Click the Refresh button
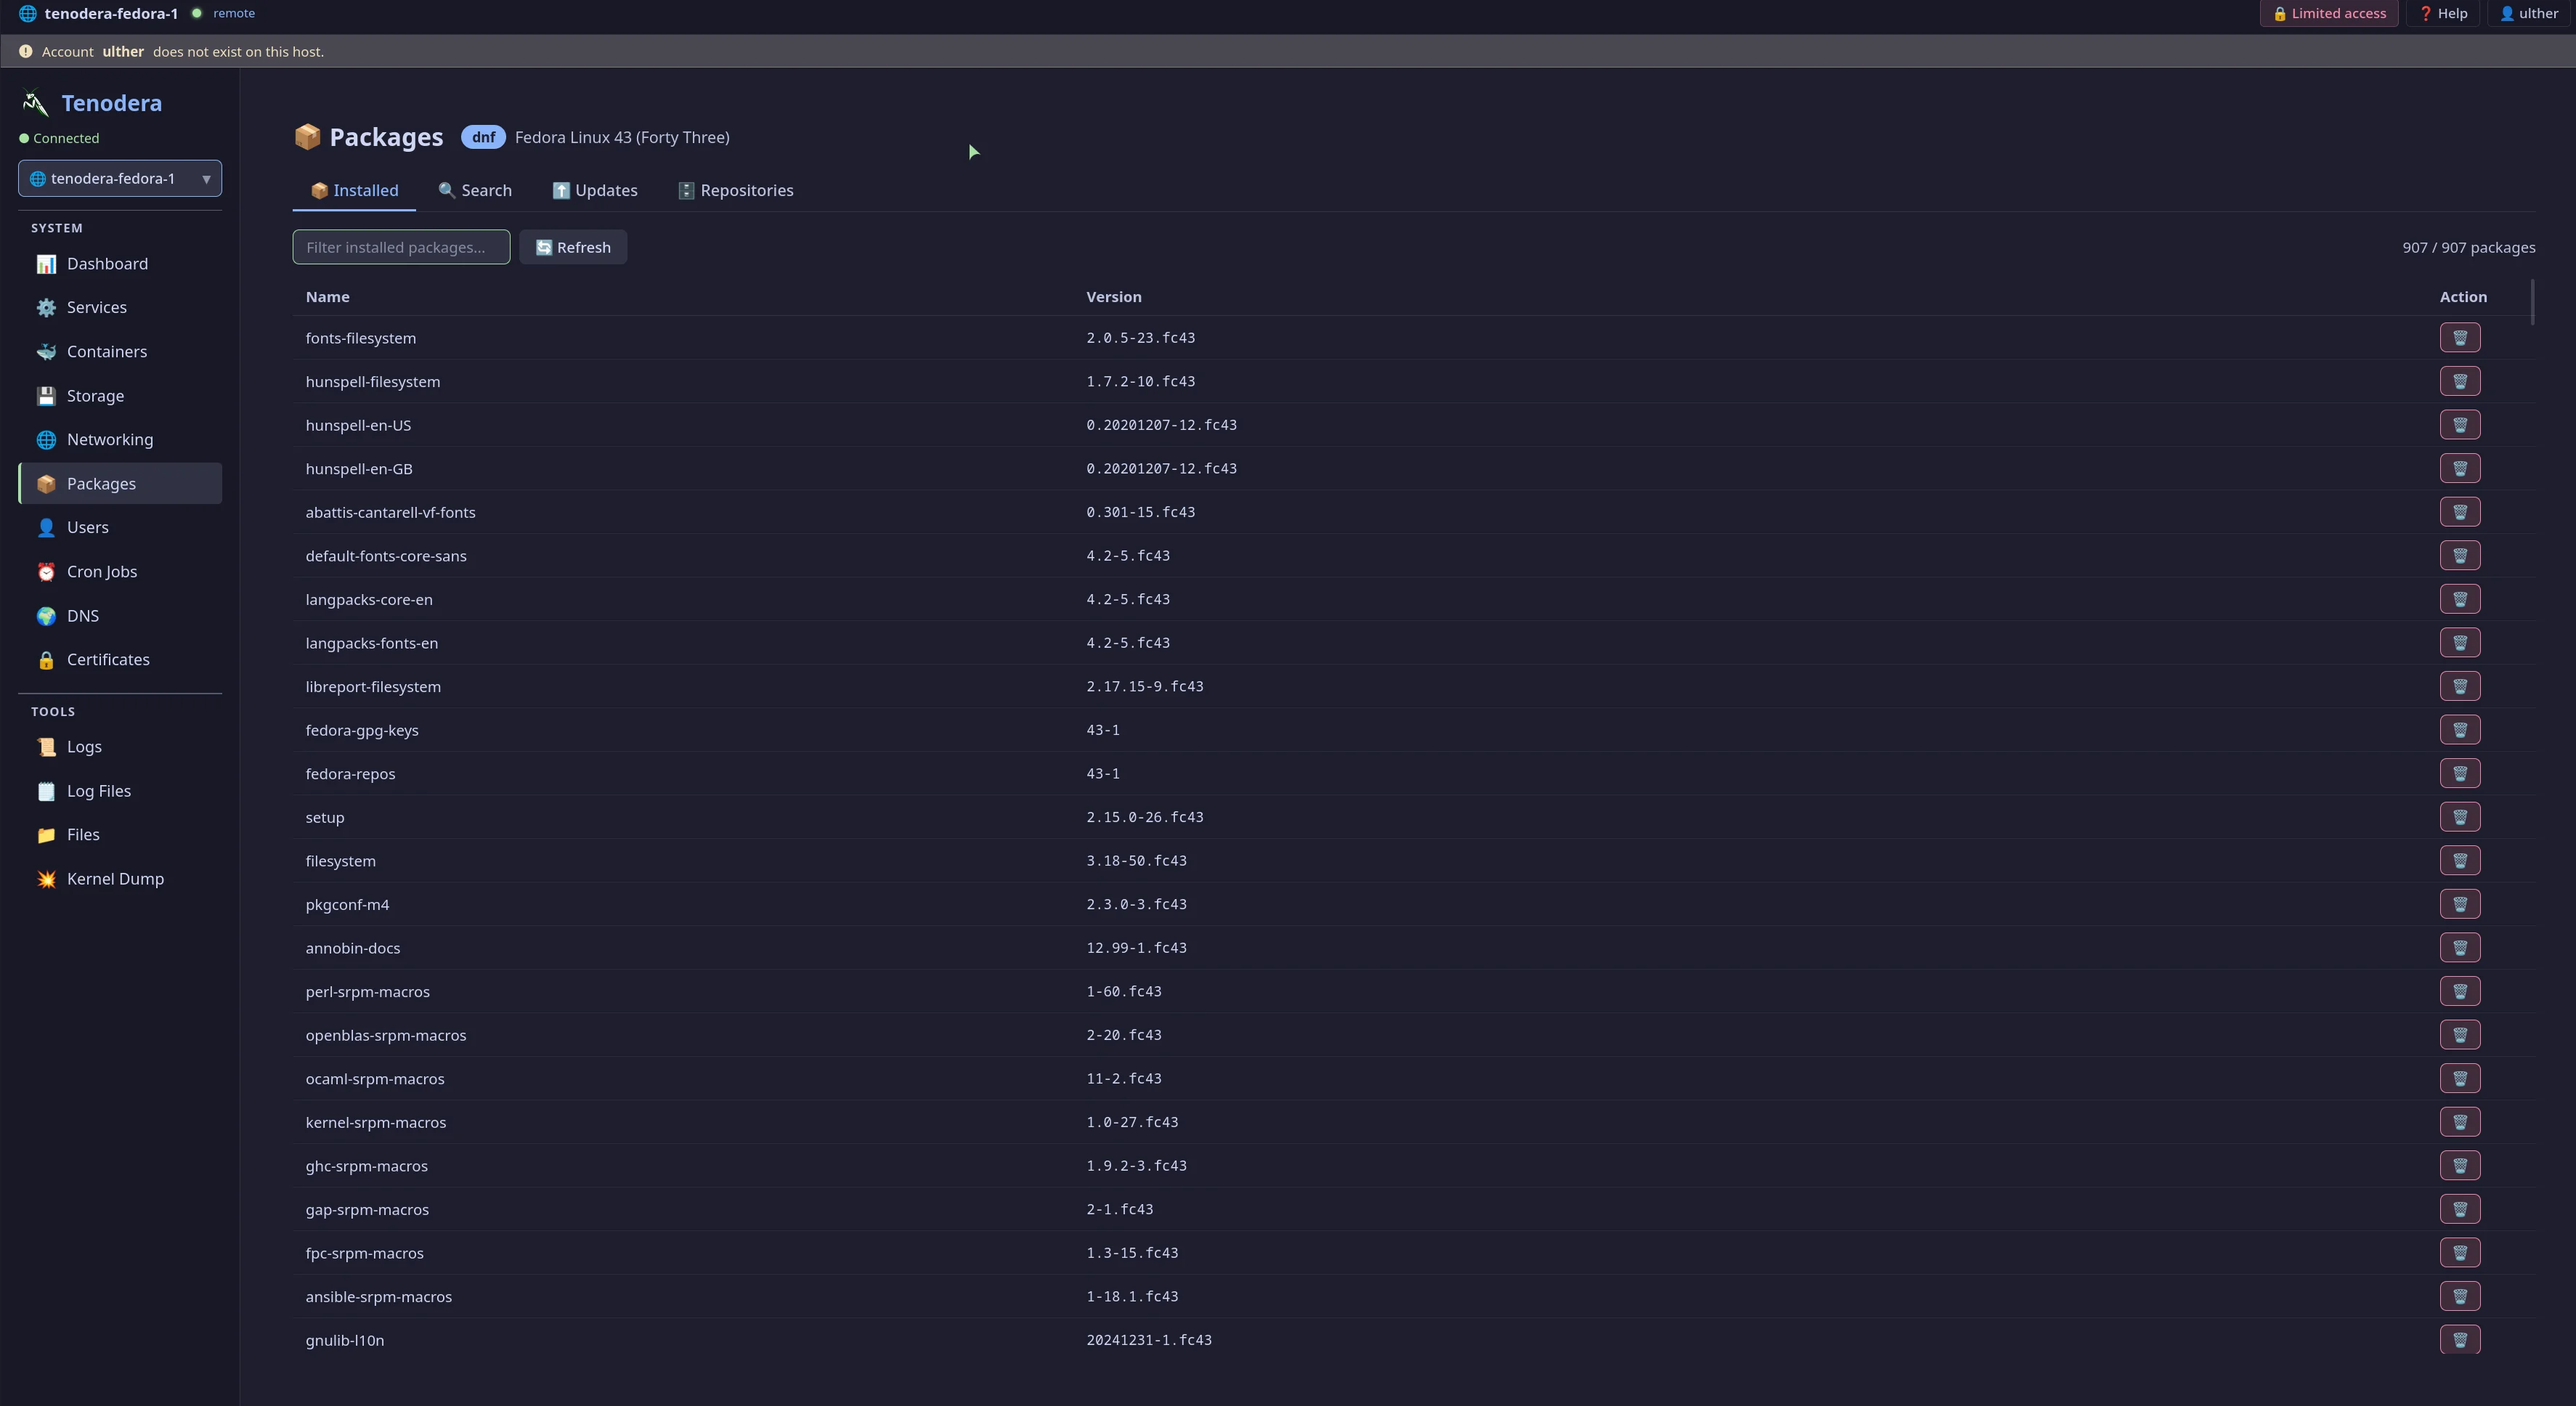The image size is (2576, 1406). tap(573, 248)
